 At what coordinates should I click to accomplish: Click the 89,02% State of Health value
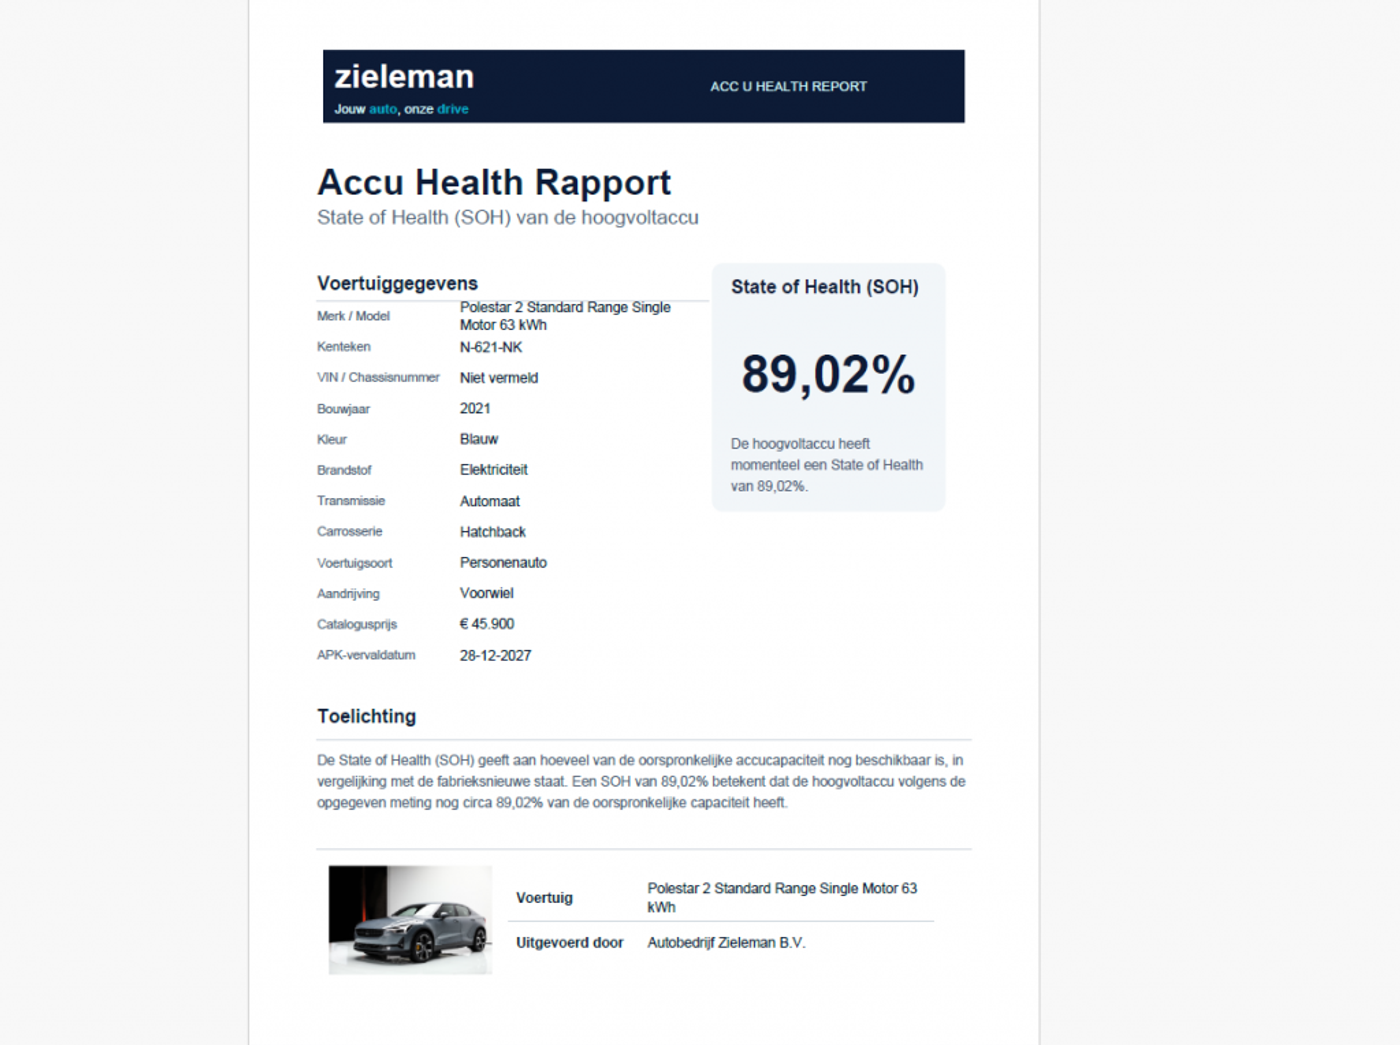pyautogui.click(x=828, y=375)
